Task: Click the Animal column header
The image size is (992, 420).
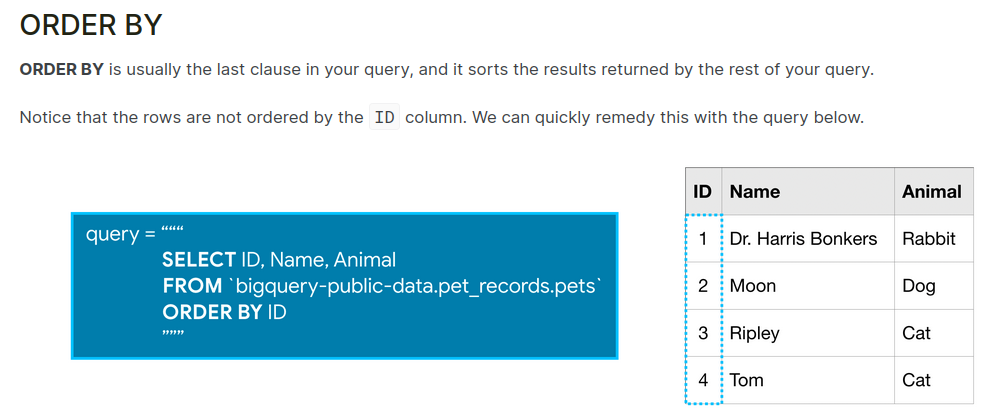Action: click(x=932, y=191)
